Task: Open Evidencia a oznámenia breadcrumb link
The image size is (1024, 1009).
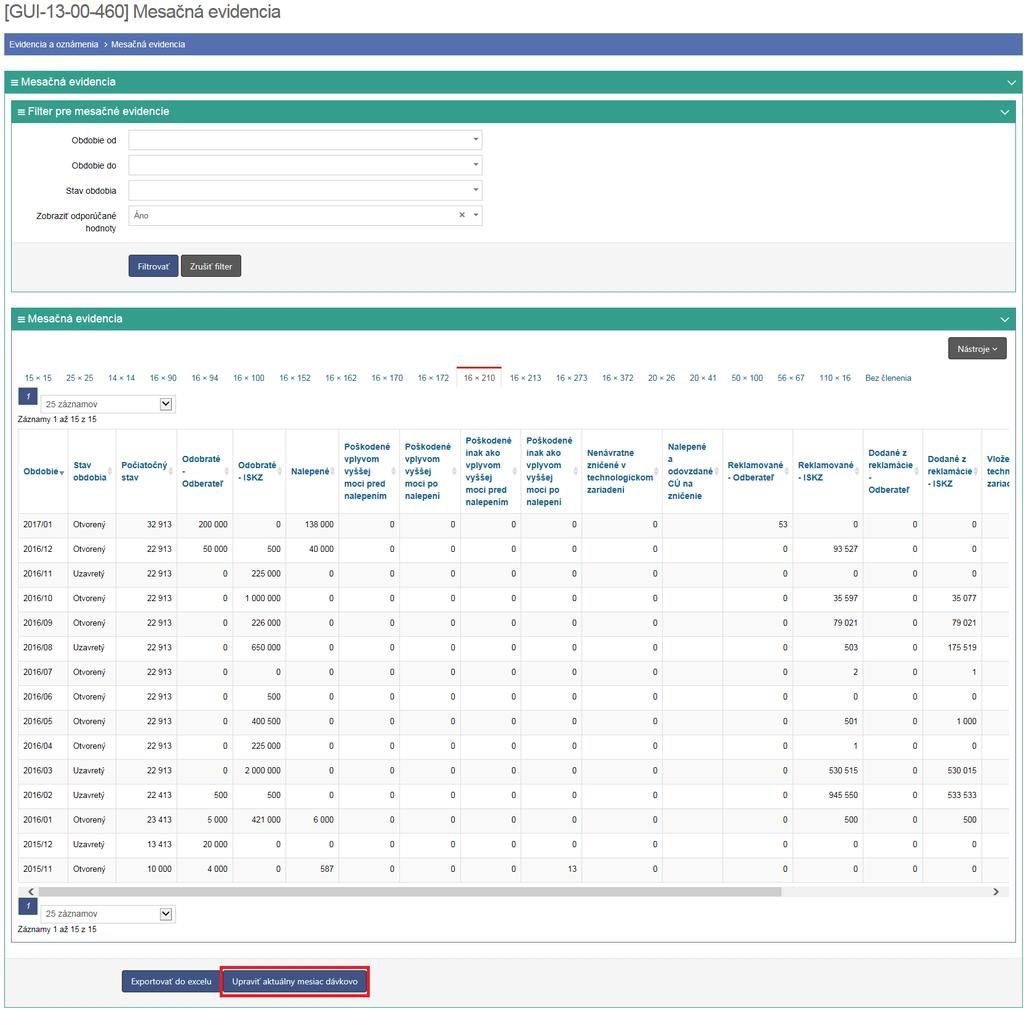Action: 54,44
